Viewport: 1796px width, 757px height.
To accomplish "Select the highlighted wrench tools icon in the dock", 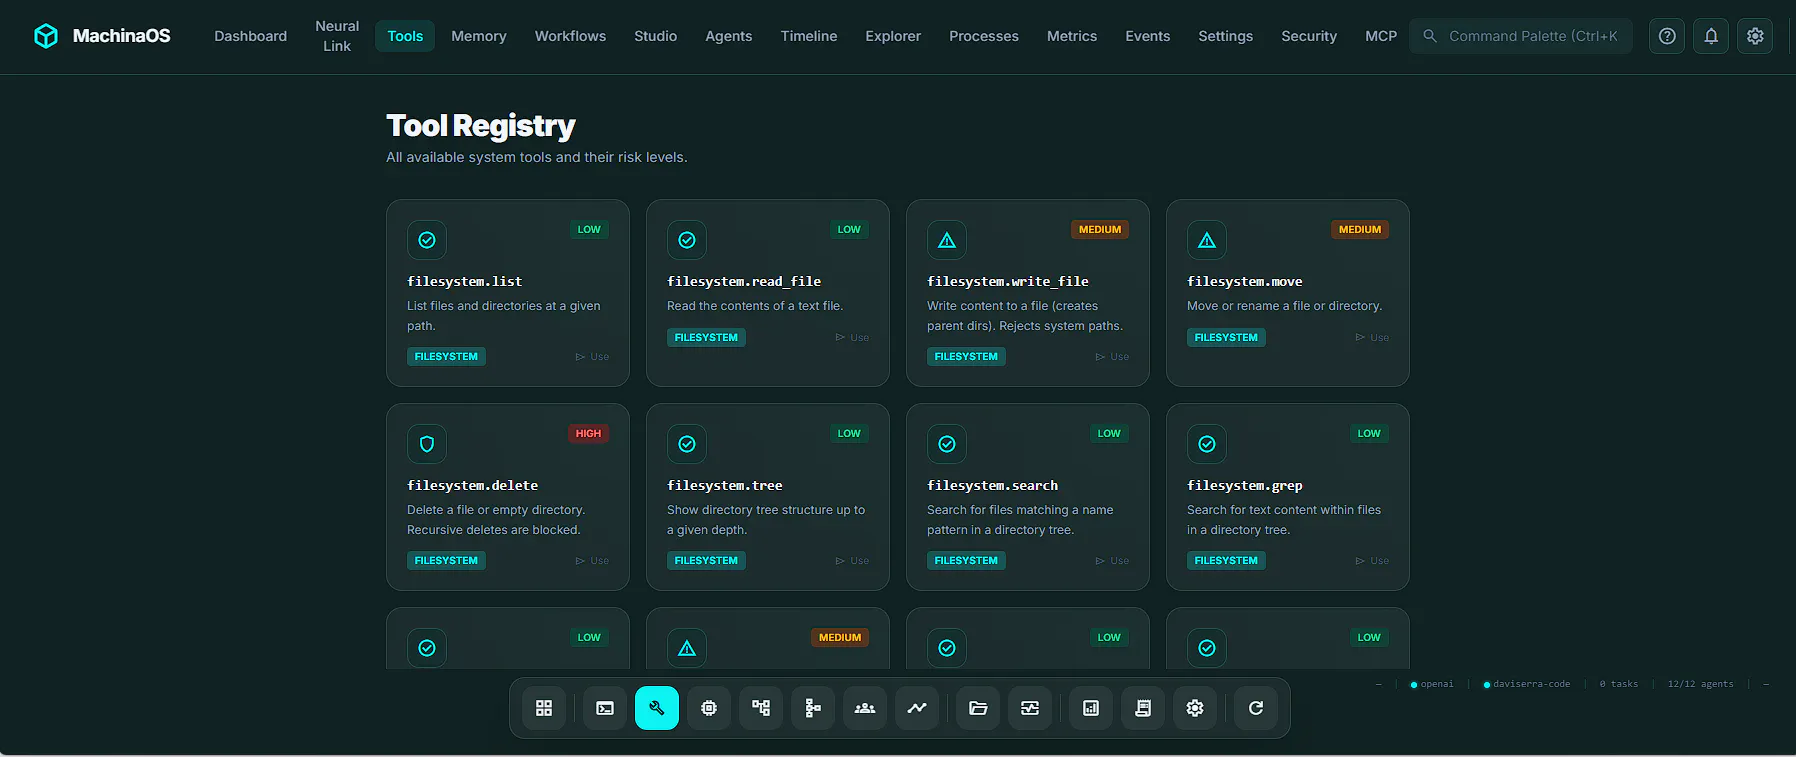I will 657,708.
